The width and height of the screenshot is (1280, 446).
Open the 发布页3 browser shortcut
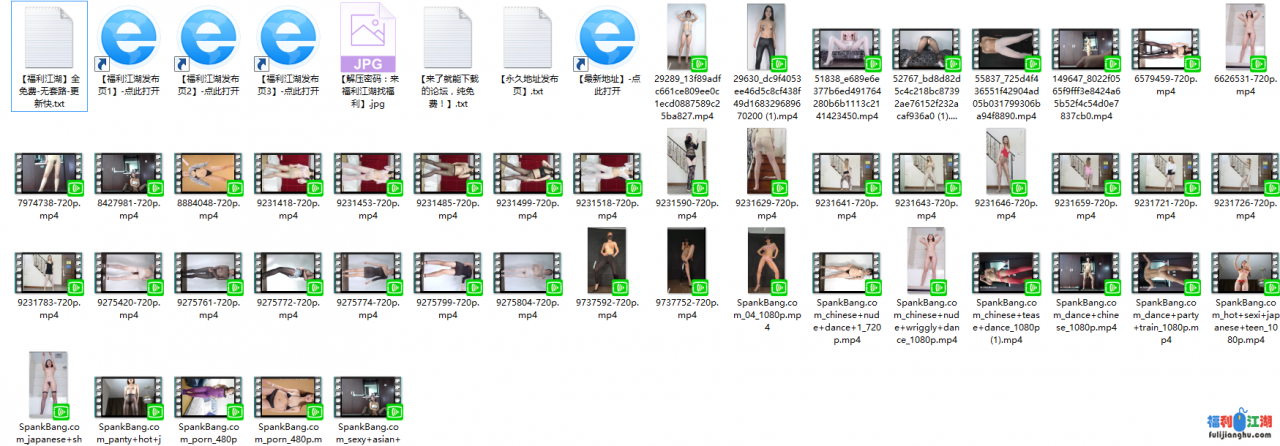coord(289,38)
